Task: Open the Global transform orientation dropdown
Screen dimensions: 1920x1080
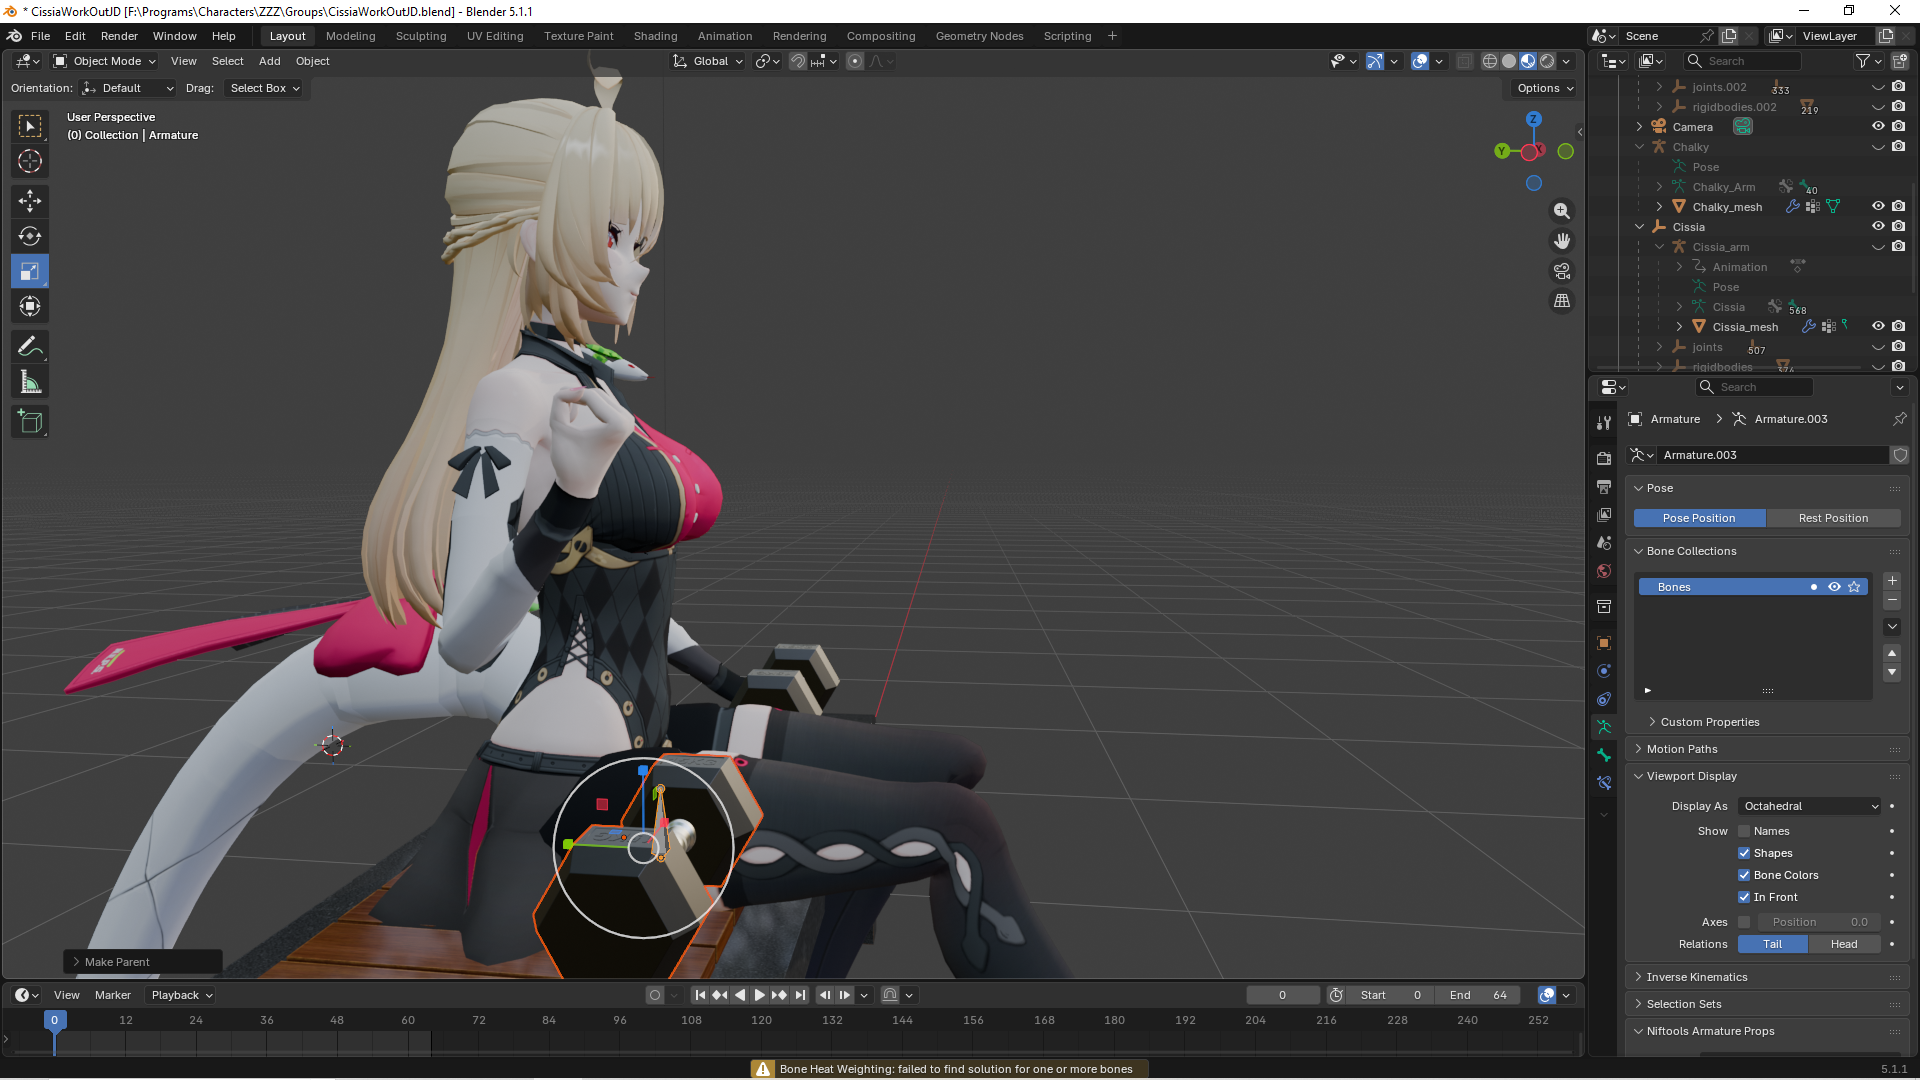Action: pos(709,61)
